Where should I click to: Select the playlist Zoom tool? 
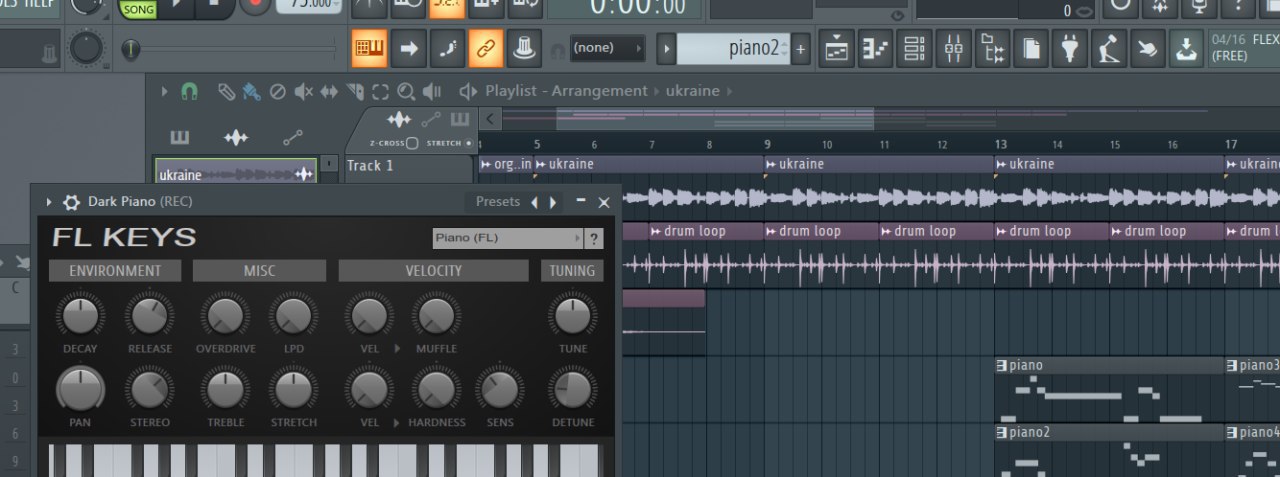pyautogui.click(x=406, y=92)
